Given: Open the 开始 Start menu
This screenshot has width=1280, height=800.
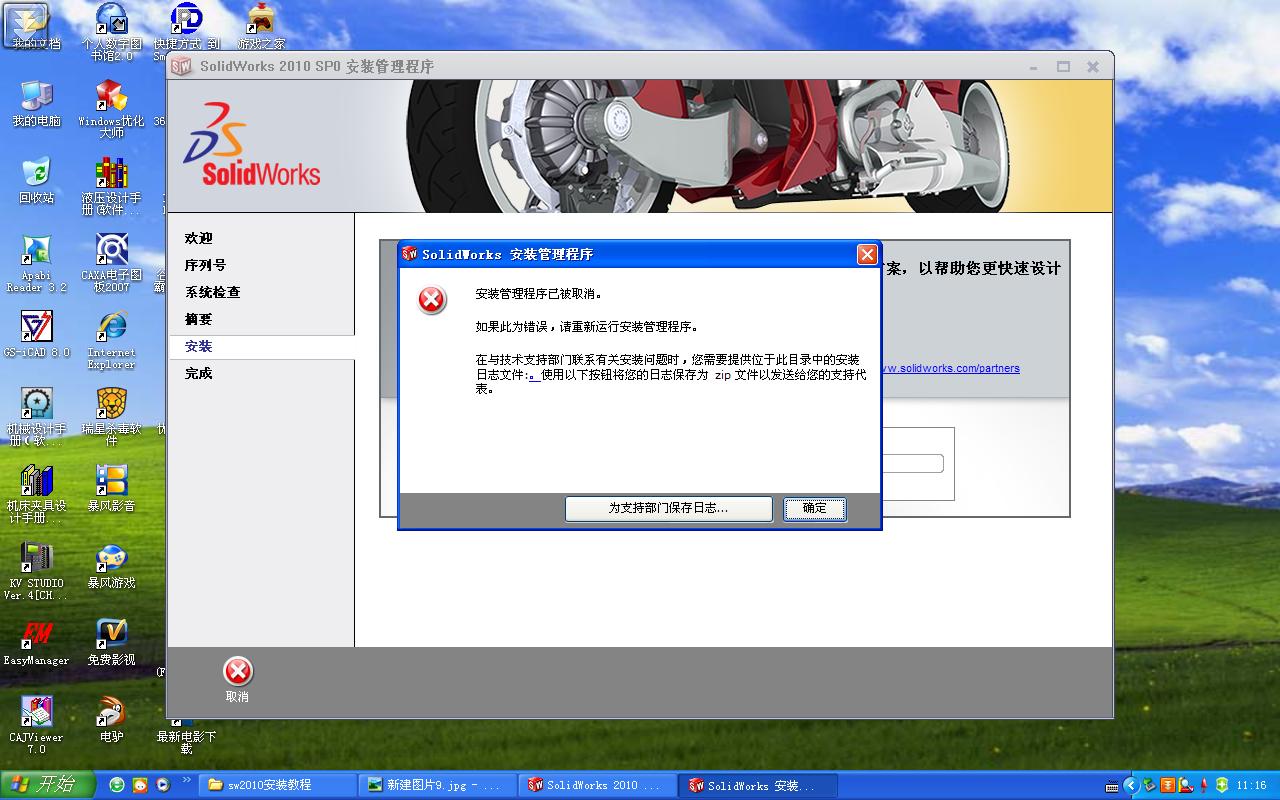Looking at the screenshot, I should pyautogui.click(x=47, y=785).
